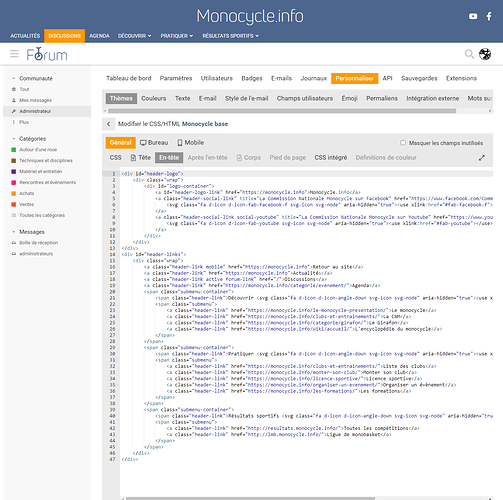Select the CSS intégré editor tab
Image resolution: width=503 pixels, height=500 pixels.
click(331, 157)
